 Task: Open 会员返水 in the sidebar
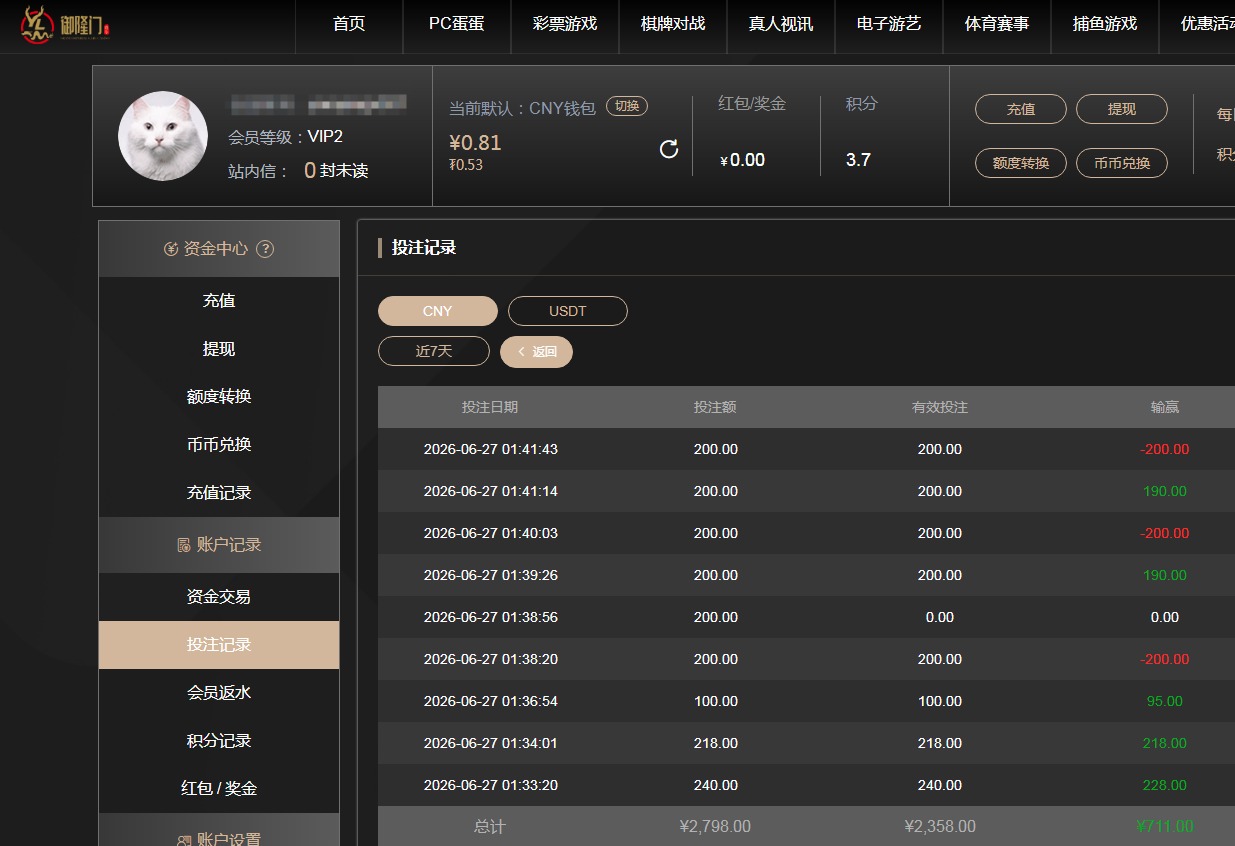tap(219, 693)
